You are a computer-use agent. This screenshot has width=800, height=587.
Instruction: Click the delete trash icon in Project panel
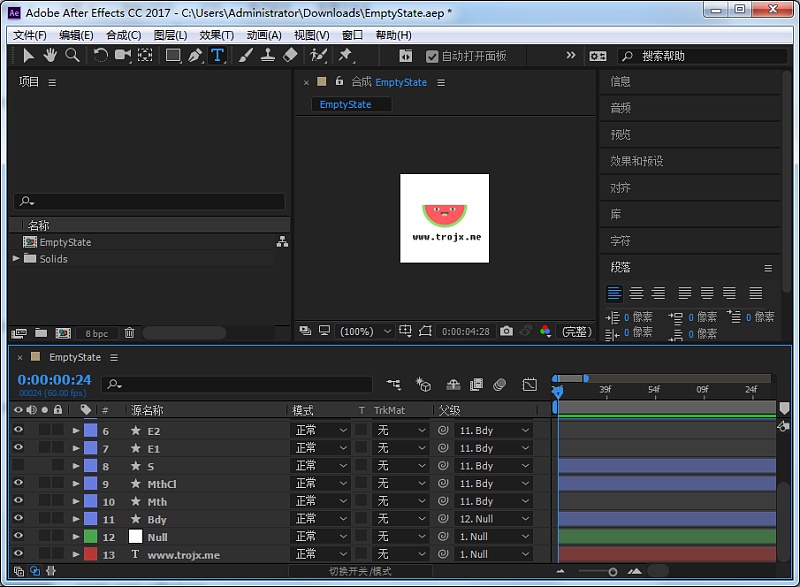pyautogui.click(x=130, y=333)
